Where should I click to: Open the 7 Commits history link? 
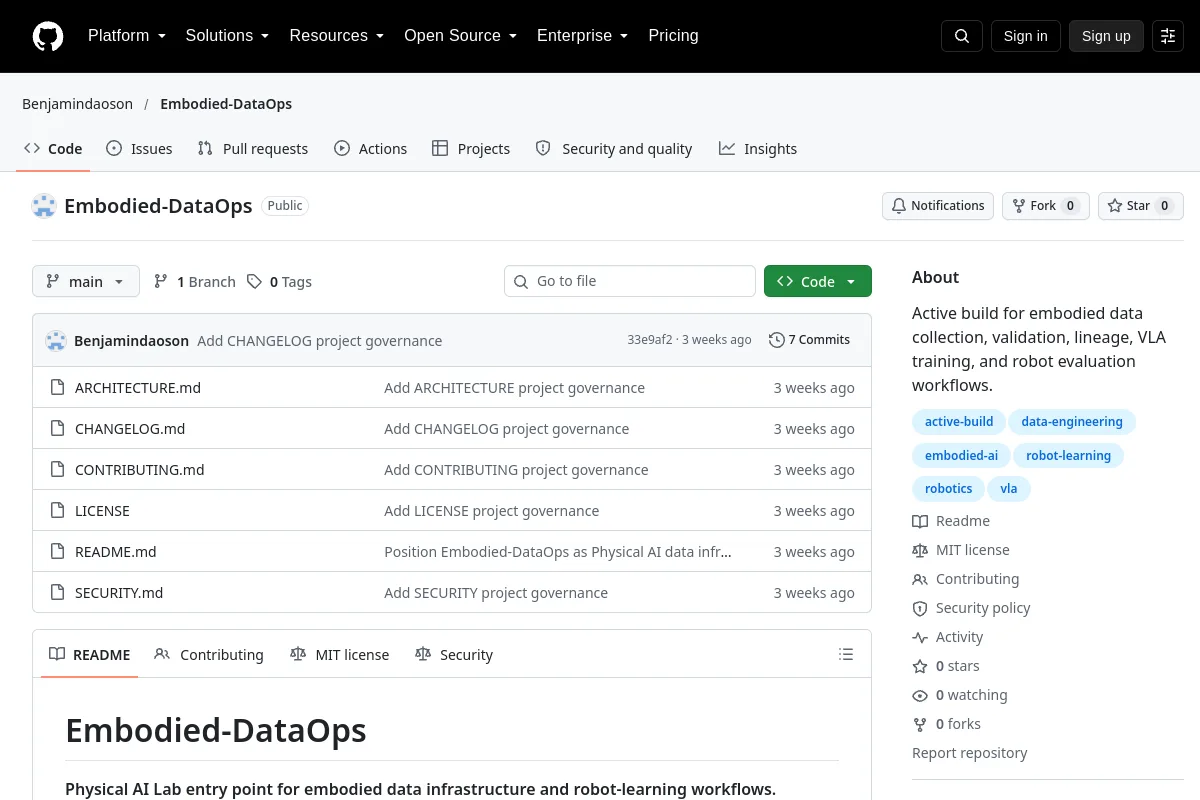(x=810, y=340)
